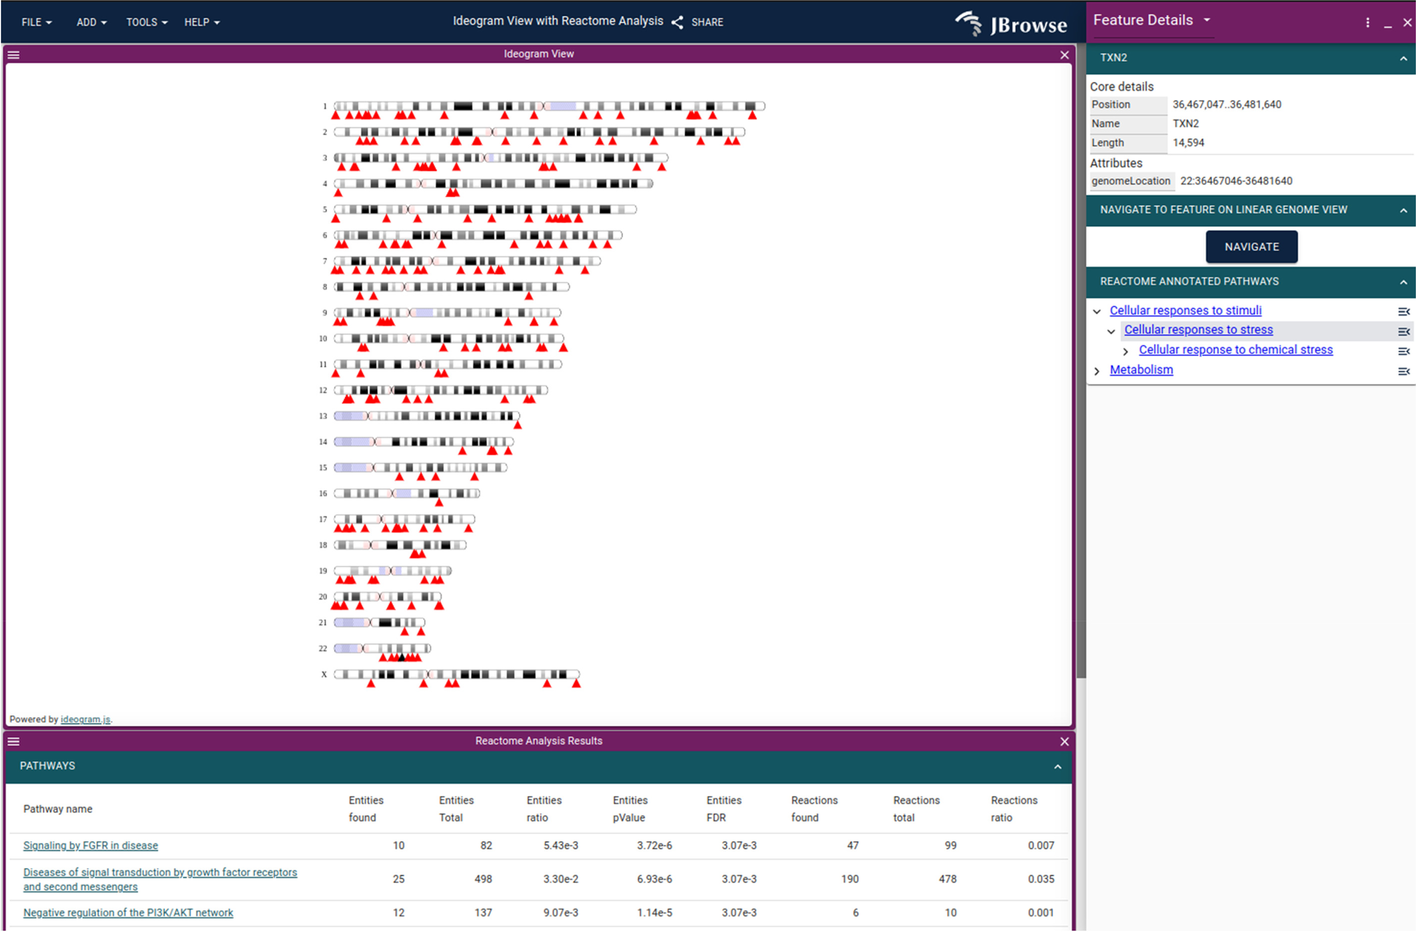Open the Ideogram View hamburger menu

pyautogui.click(x=14, y=55)
